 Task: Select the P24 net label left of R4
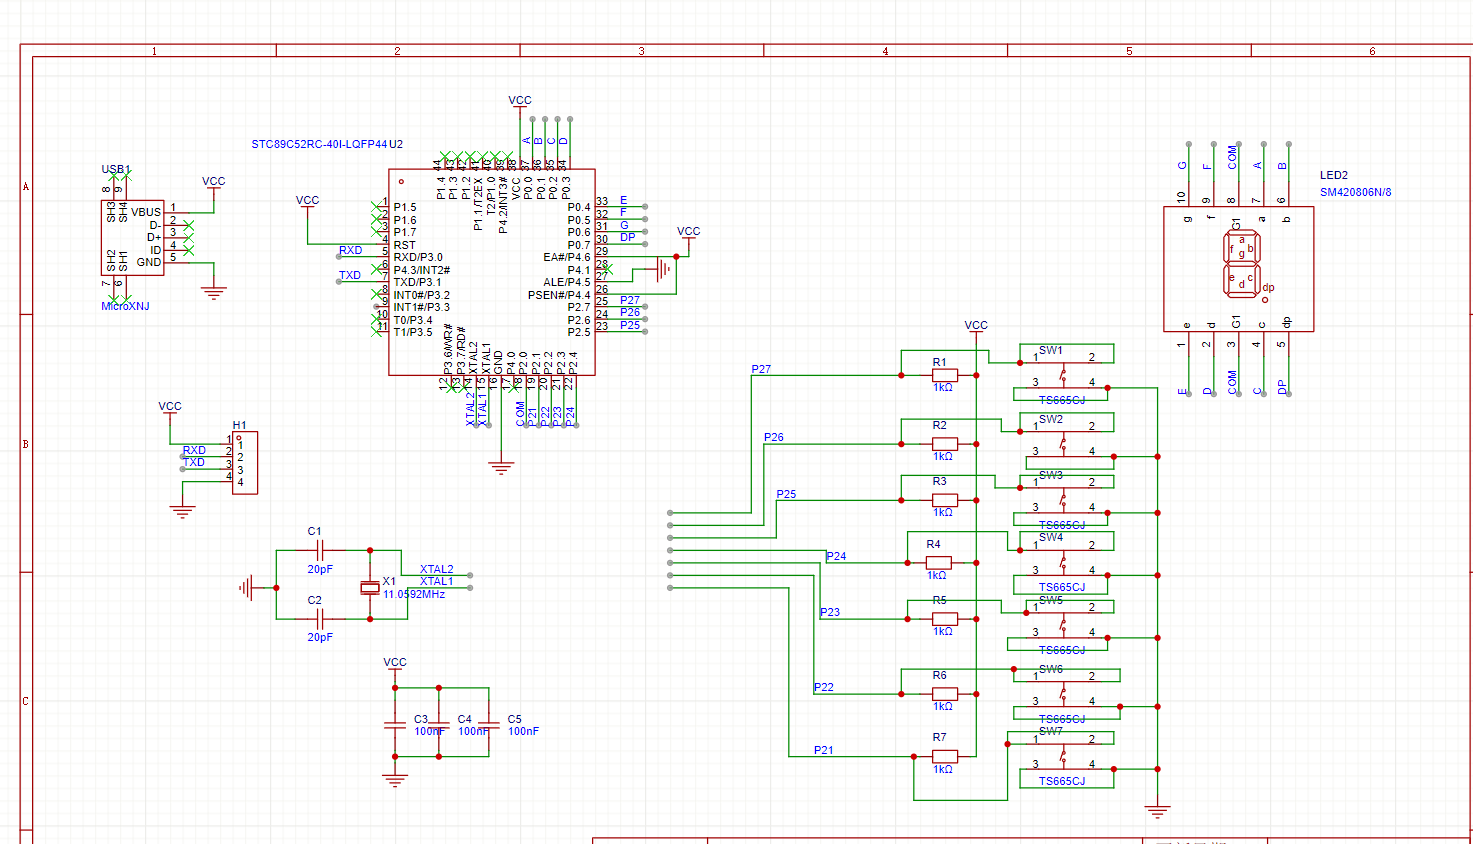pyautogui.click(x=836, y=556)
